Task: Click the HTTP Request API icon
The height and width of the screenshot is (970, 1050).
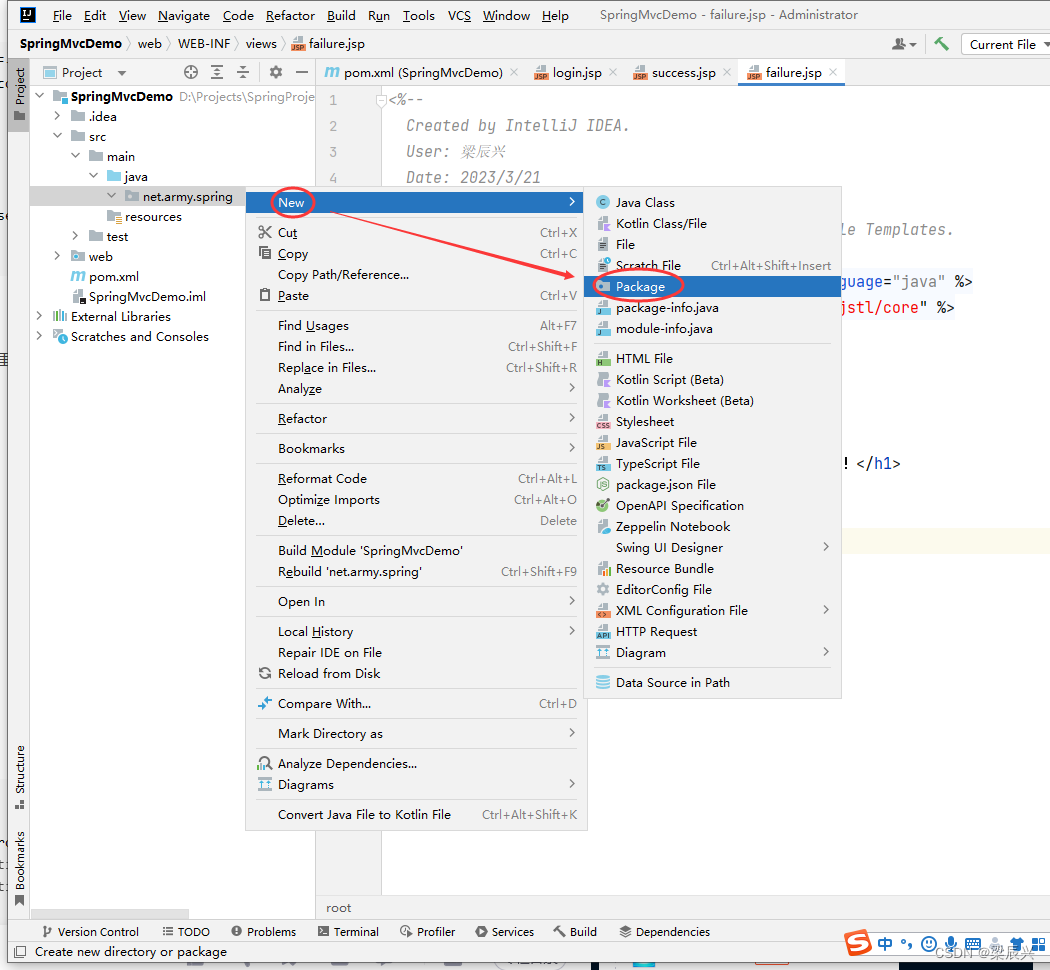Action: [603, 632]
